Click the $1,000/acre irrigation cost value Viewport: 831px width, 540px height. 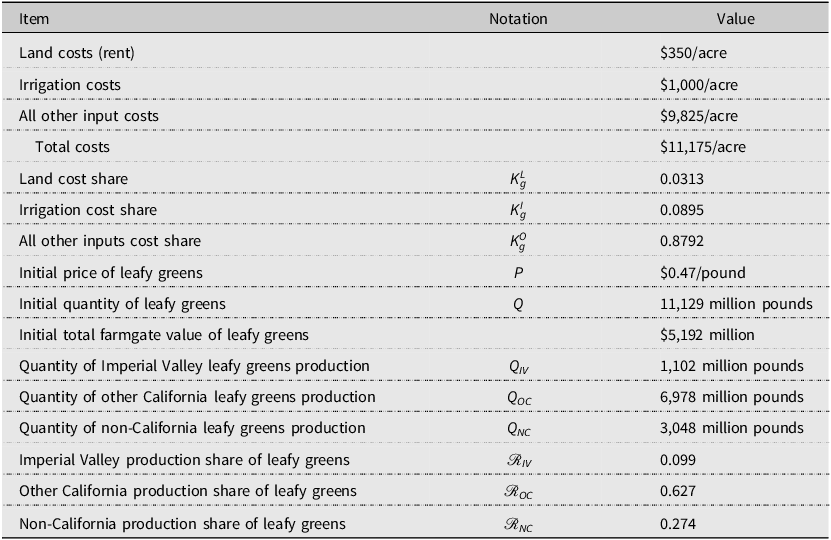point(699,85)
